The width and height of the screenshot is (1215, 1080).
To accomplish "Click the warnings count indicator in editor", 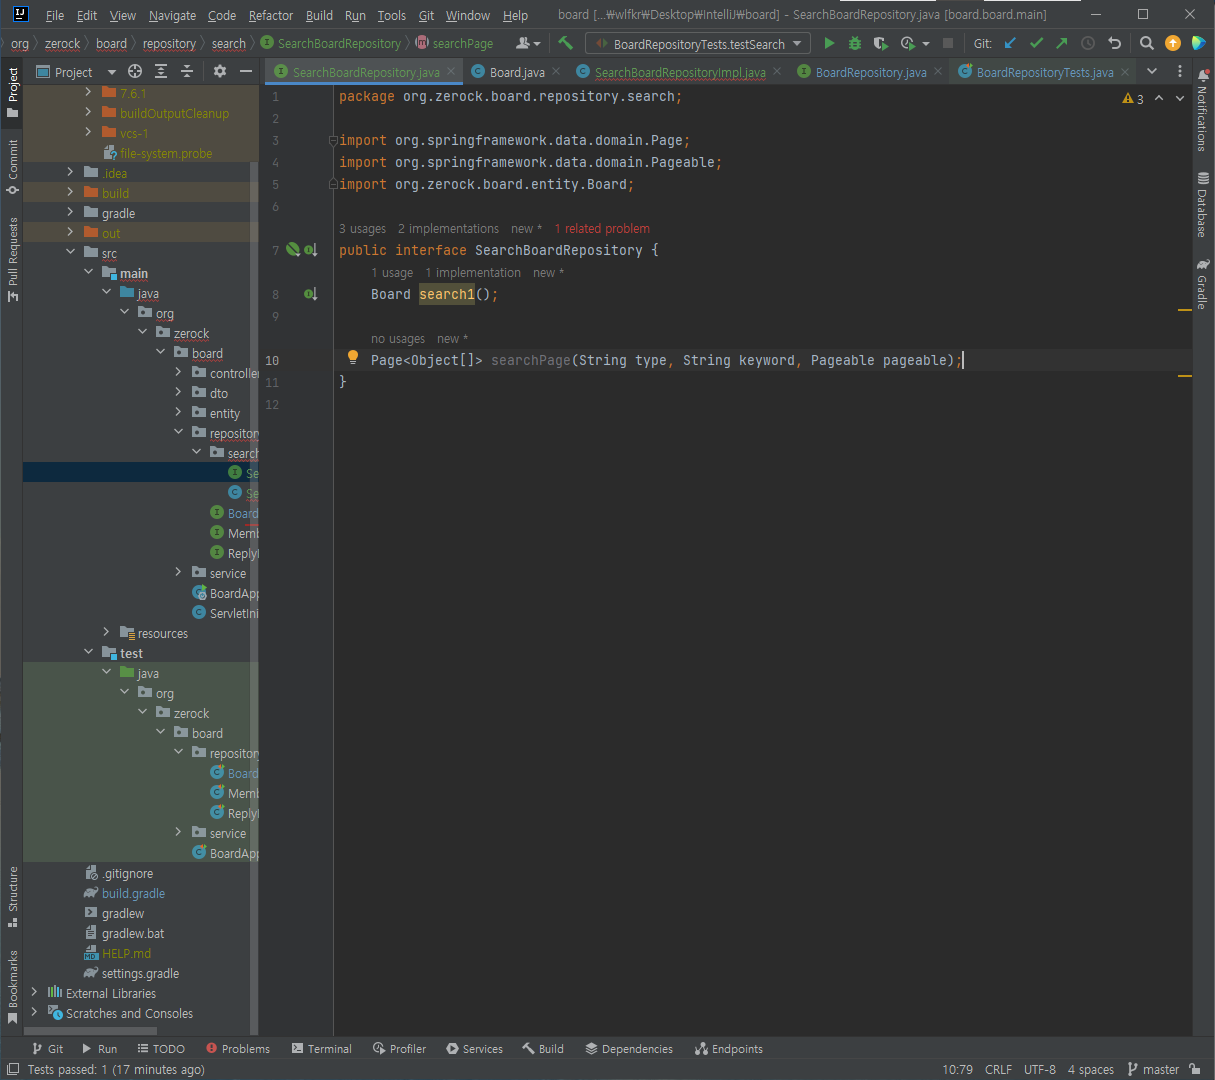I will [x=1133, y=98].
